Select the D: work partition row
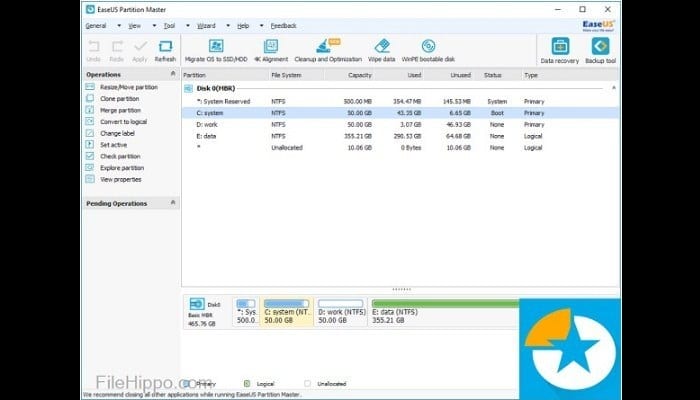The width and height of the screenshot is (700, 400). pyautogui.click(x=400, y=125)
